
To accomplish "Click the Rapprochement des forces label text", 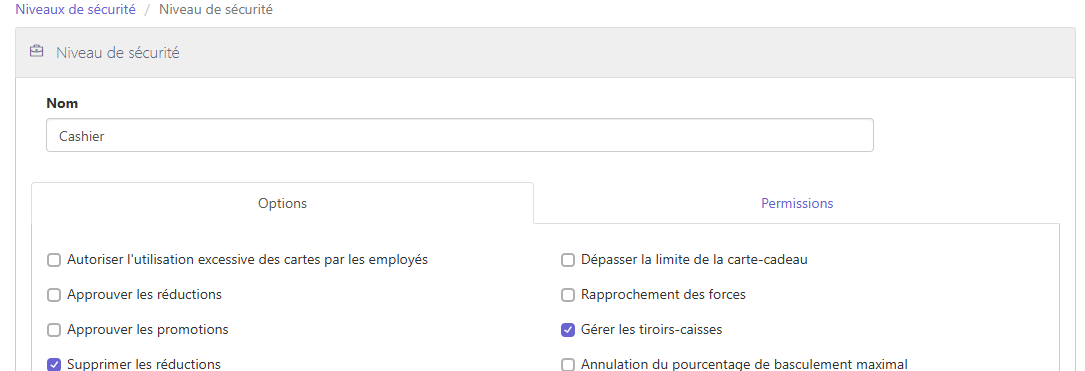I will pyautogui.click(x=664, y=294).
